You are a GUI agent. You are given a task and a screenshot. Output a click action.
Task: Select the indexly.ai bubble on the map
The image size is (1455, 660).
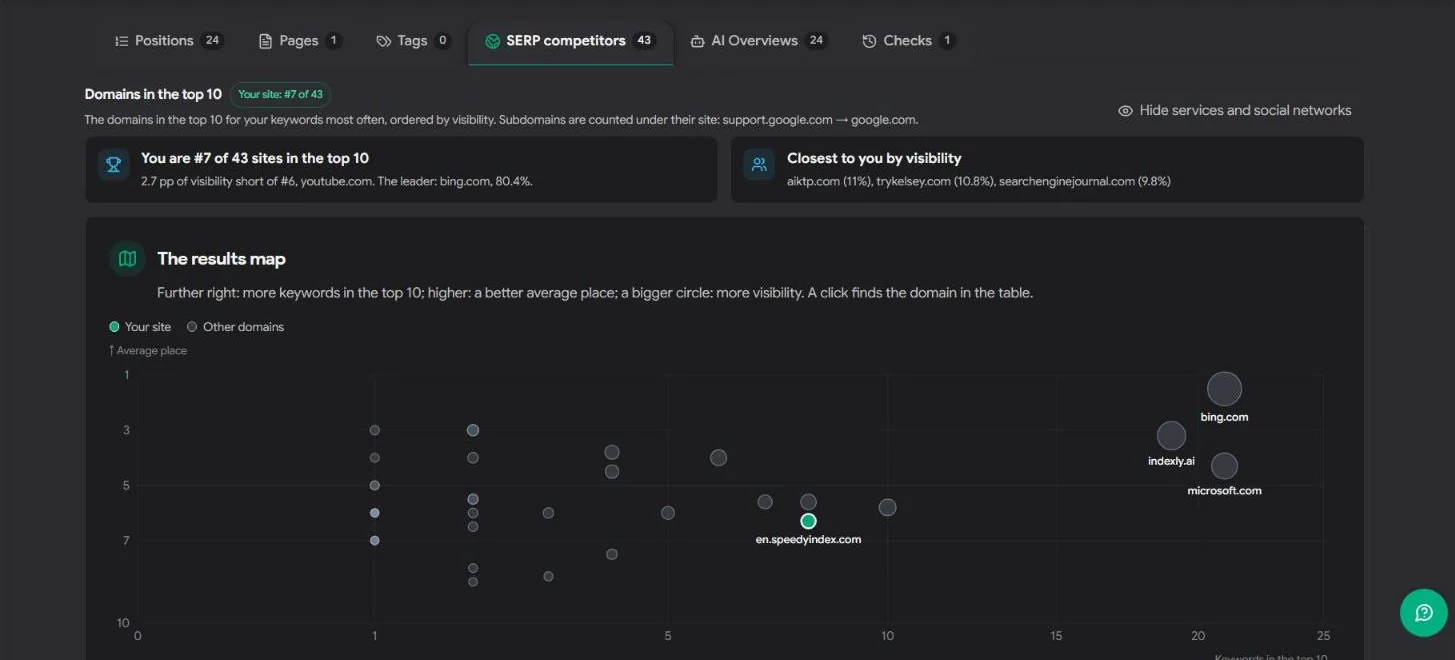(1171, 436)
